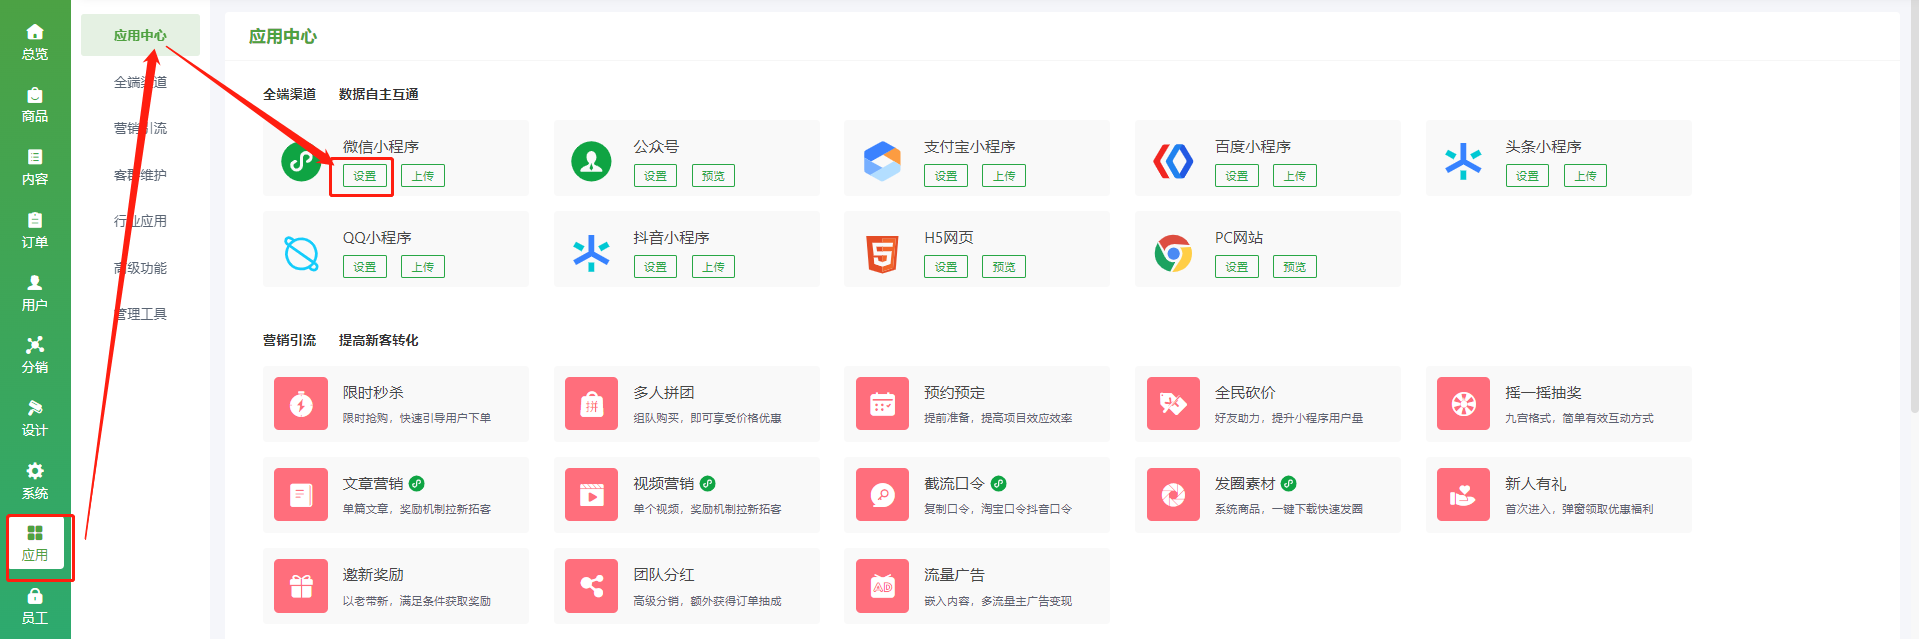Viewport: 1919px width, 639px height.
Task: Open the 商品 section in sidebar
Action: [x=35, y=104]
